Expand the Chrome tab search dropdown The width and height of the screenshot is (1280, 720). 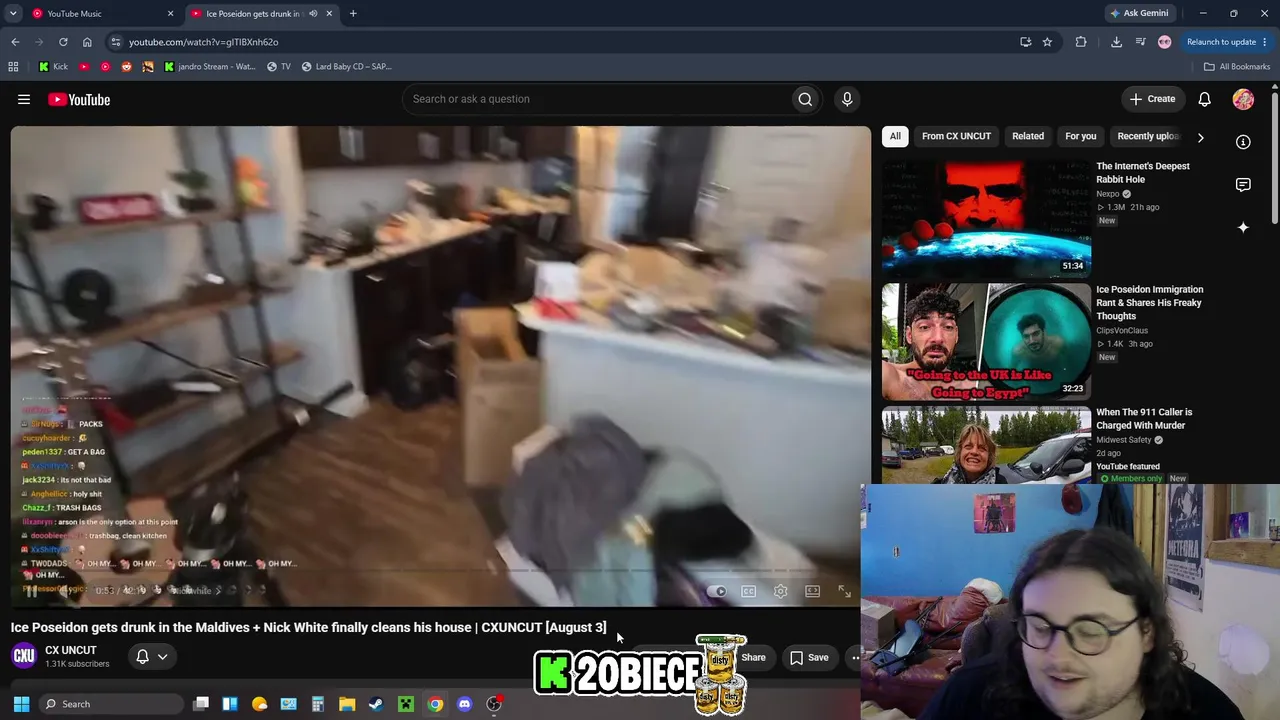pos(13,14)
